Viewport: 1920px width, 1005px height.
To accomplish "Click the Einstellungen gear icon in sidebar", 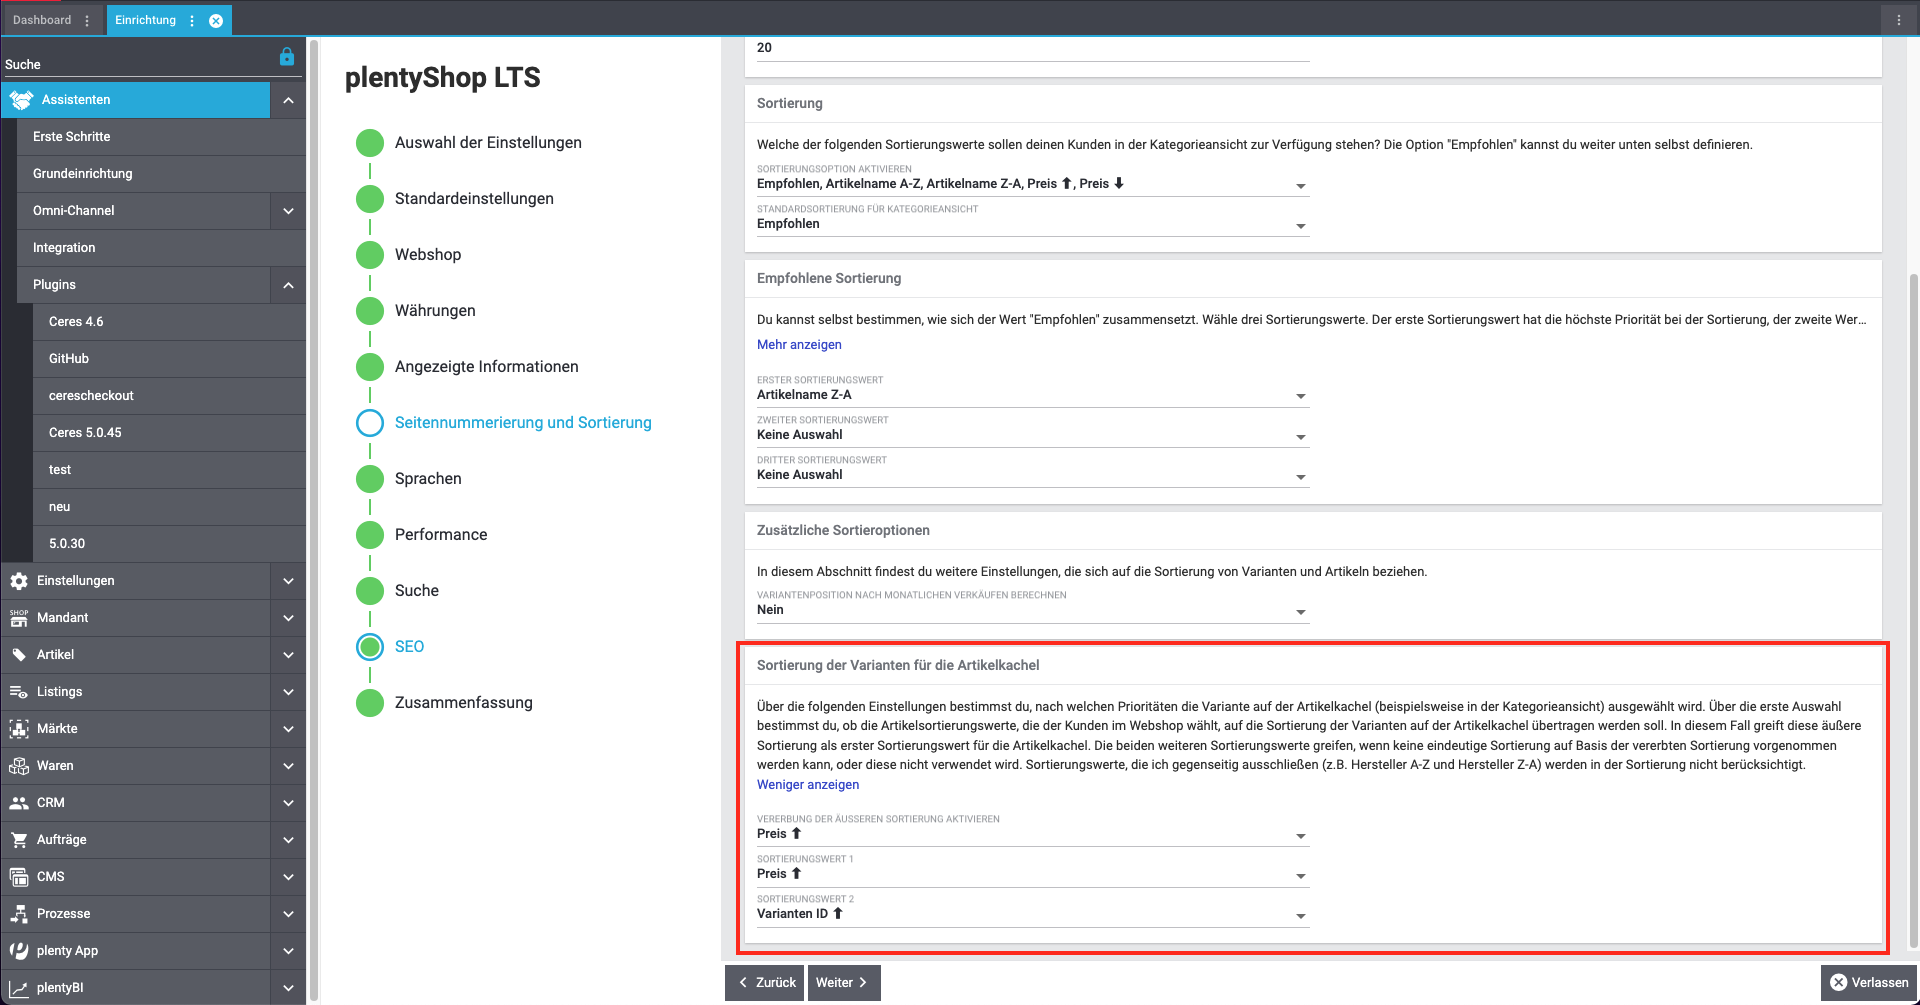I will [x=19, y=581].
